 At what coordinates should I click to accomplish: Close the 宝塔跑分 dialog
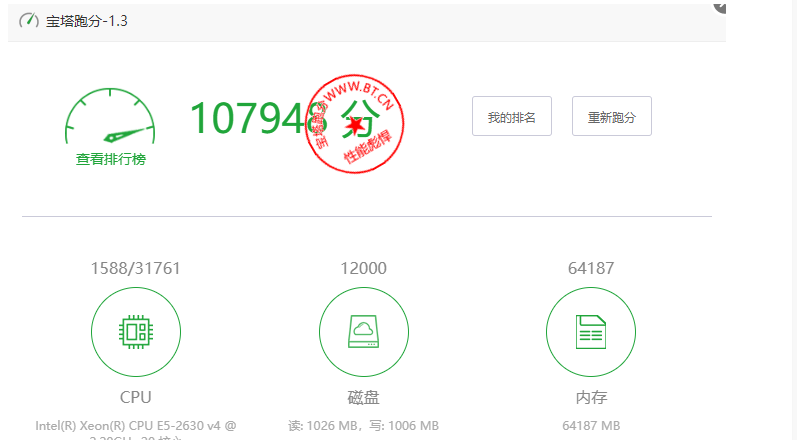[x=719, y=5]
